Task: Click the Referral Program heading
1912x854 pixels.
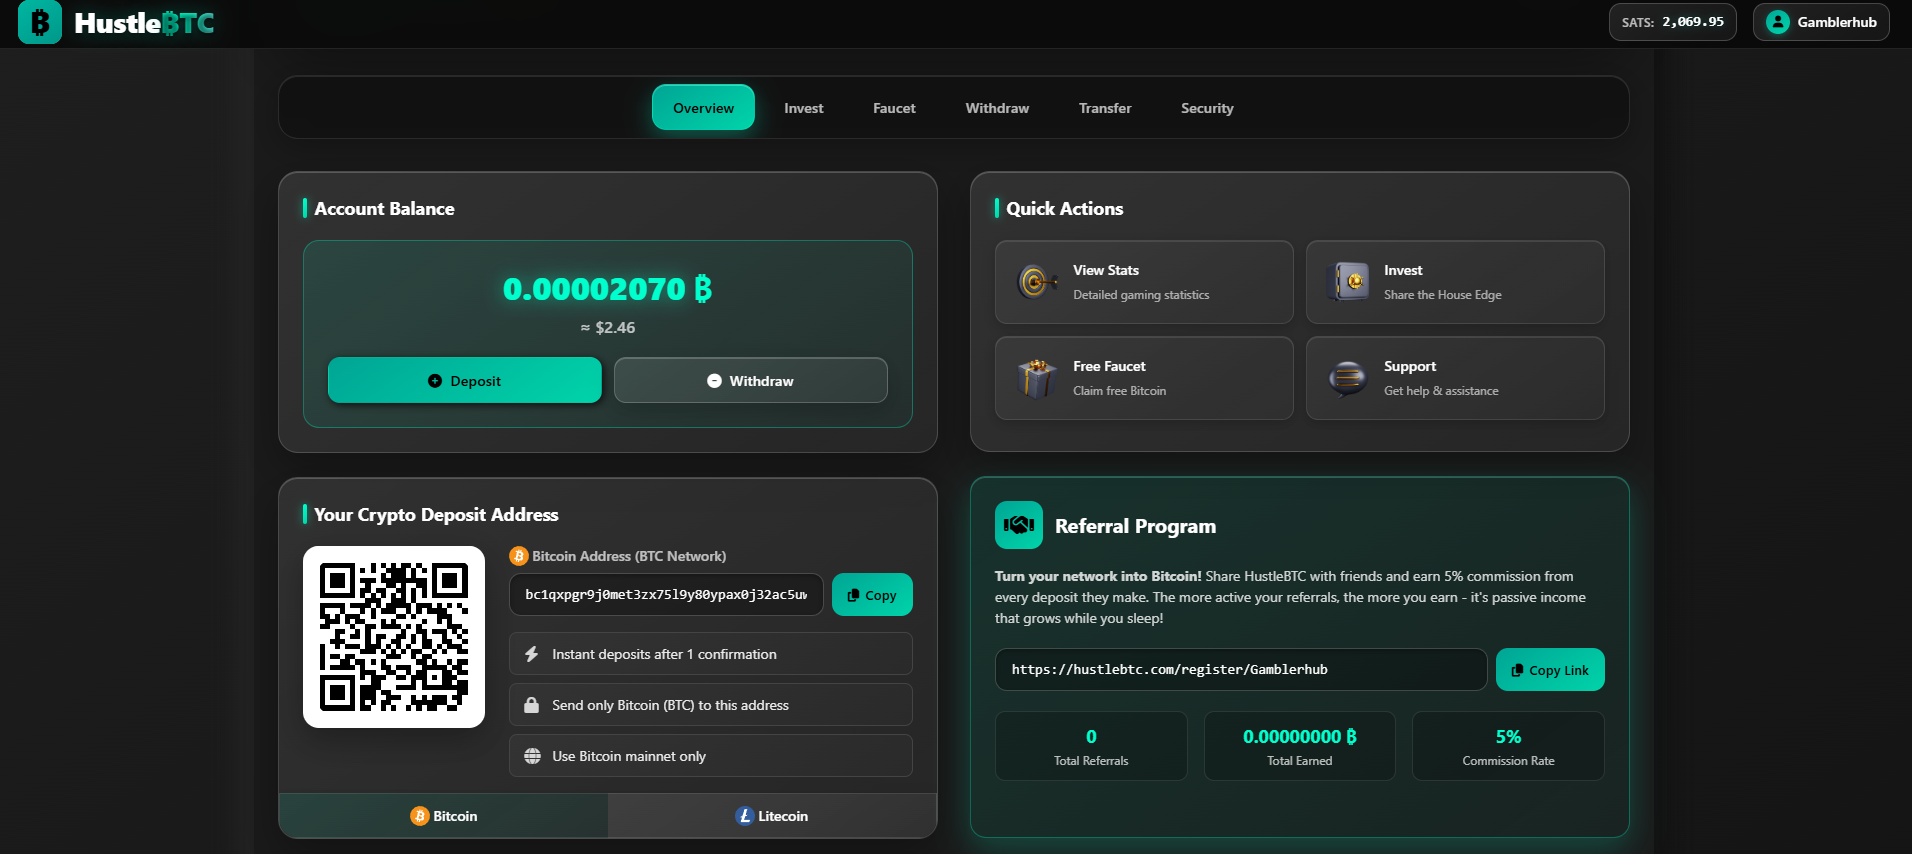Action: pos(1135,526)
